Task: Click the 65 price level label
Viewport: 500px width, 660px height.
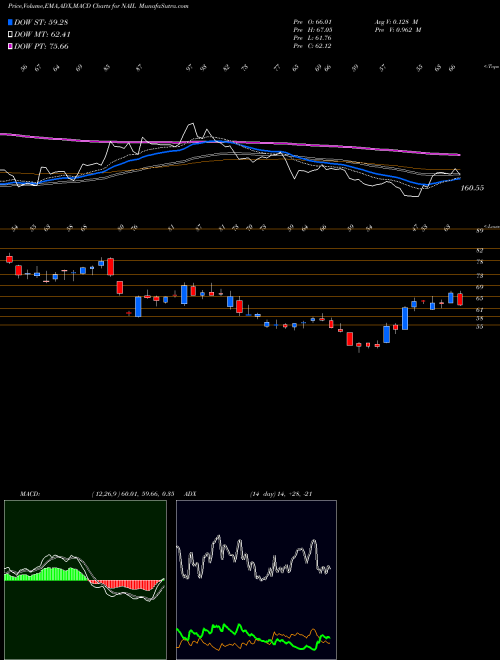Action: pos(480,298)
